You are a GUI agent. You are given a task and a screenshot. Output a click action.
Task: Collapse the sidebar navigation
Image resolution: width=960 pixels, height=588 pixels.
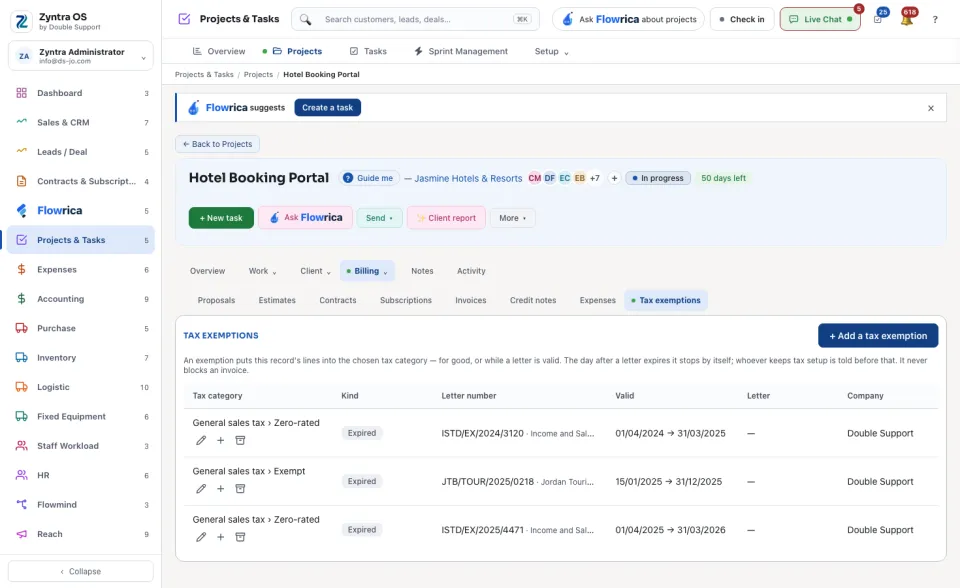(x=81, y=571)
